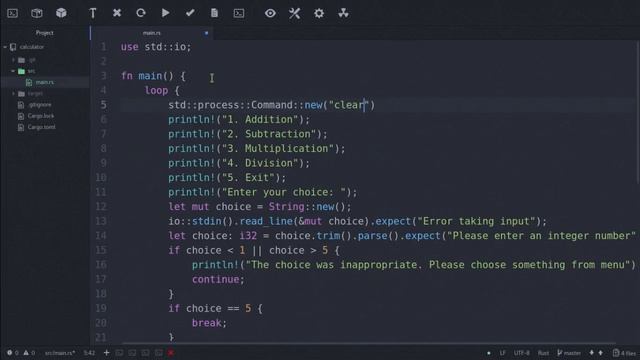The image size is (640, 360).
Task: Click the red X icon in status bar
Action: point(171,353)
